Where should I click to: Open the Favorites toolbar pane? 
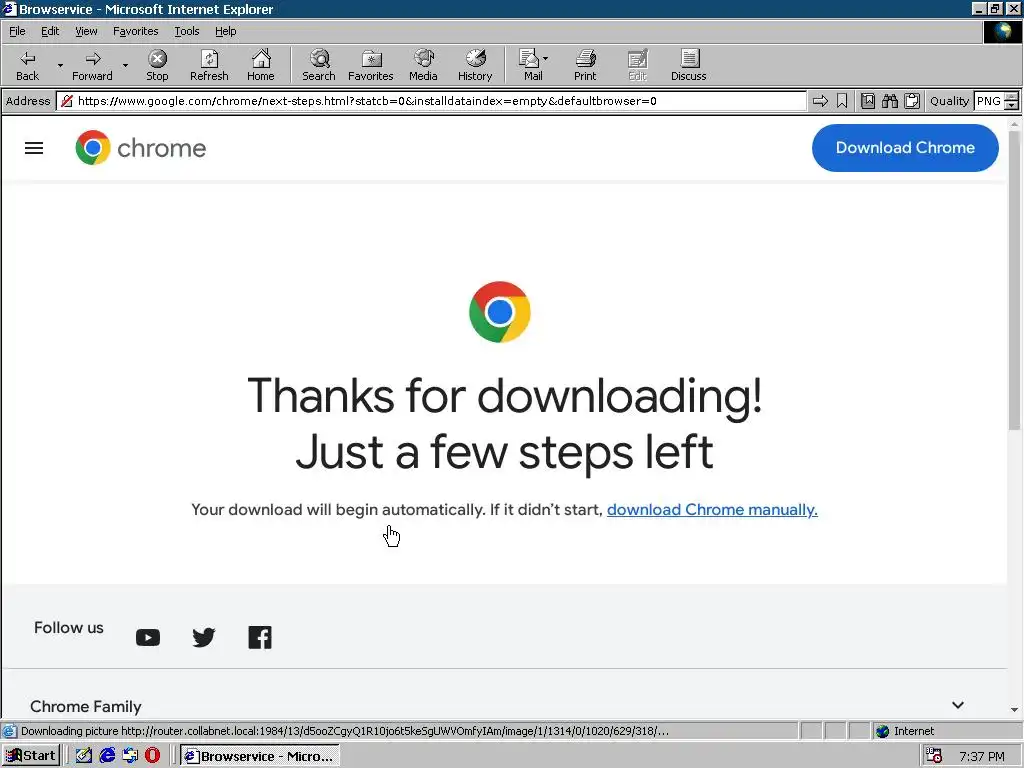click(x=370, y=65)
